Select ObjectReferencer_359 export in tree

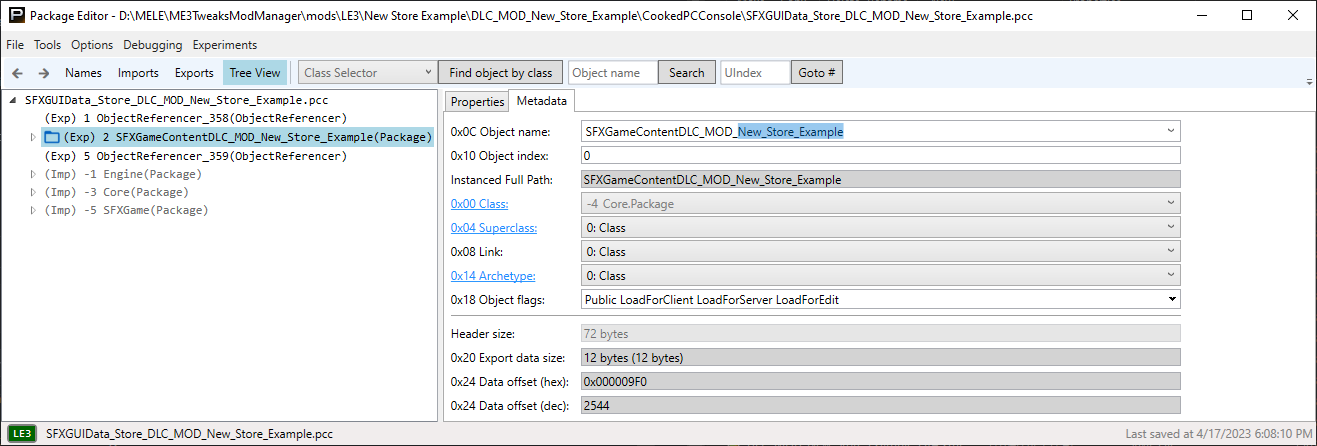[x=196, y=156]
